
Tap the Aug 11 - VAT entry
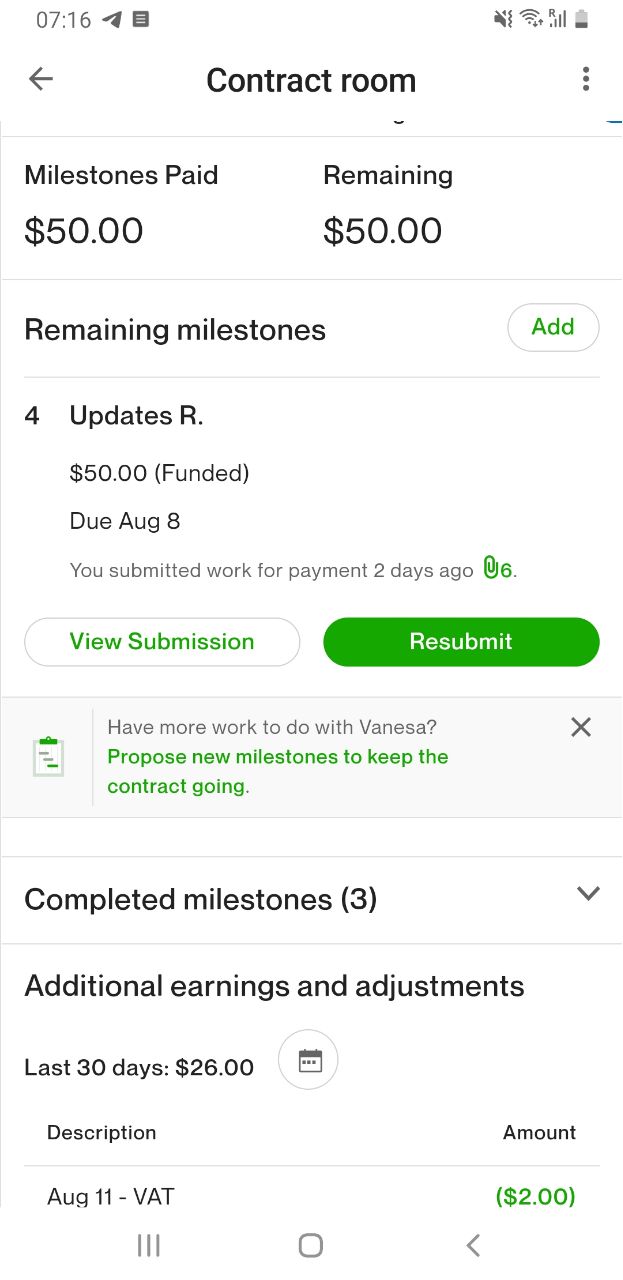111,1196
